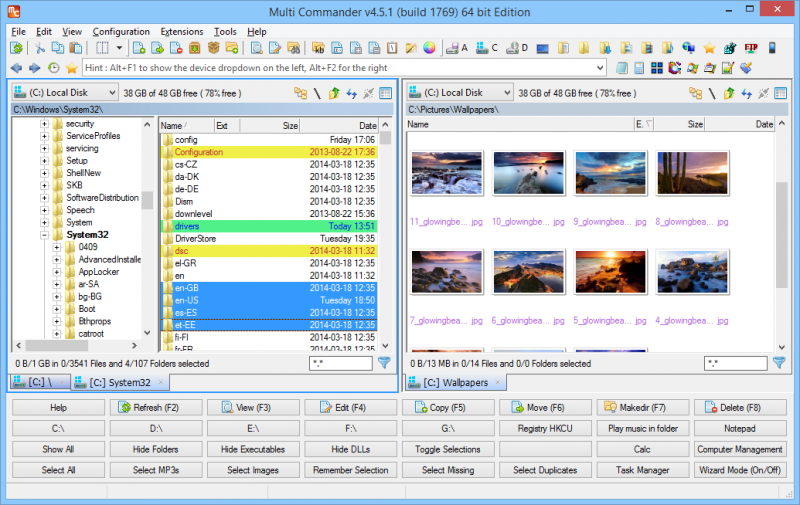Switch to the [C:] \ tab
This screenshot has height=505, width=800.
point(40,382)
